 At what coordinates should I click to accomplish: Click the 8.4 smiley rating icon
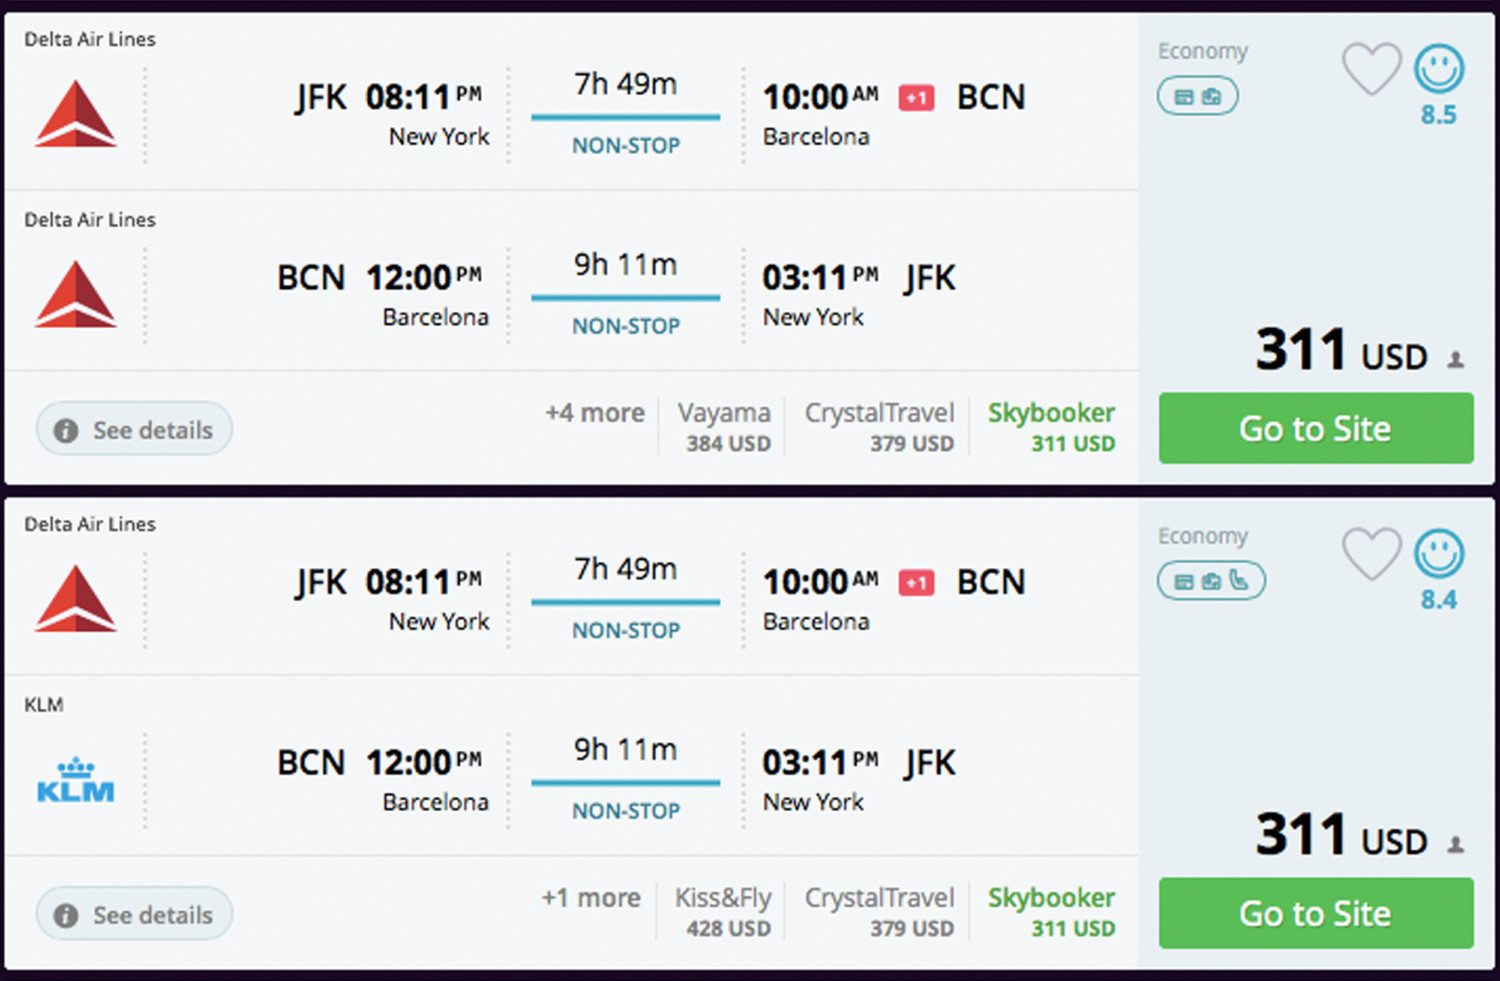click(x=1438, y=554)
